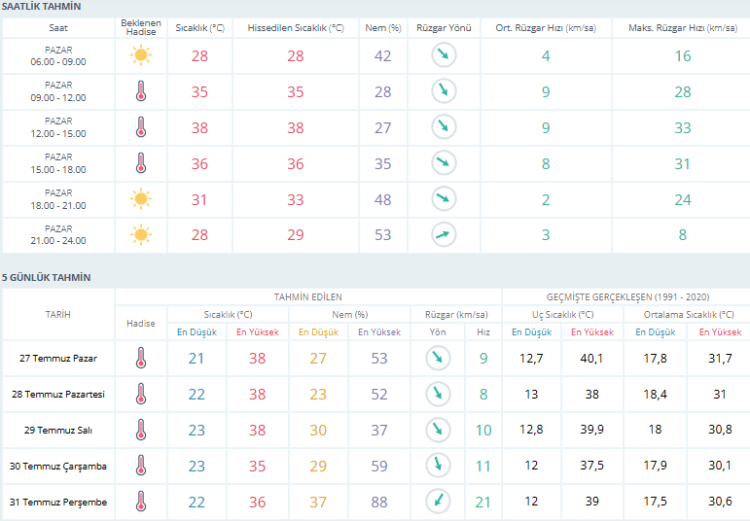Screen dimensions: 750x521
Task: Click max wind speed 33 in 12.00-15.00 row
Action: 682,128
